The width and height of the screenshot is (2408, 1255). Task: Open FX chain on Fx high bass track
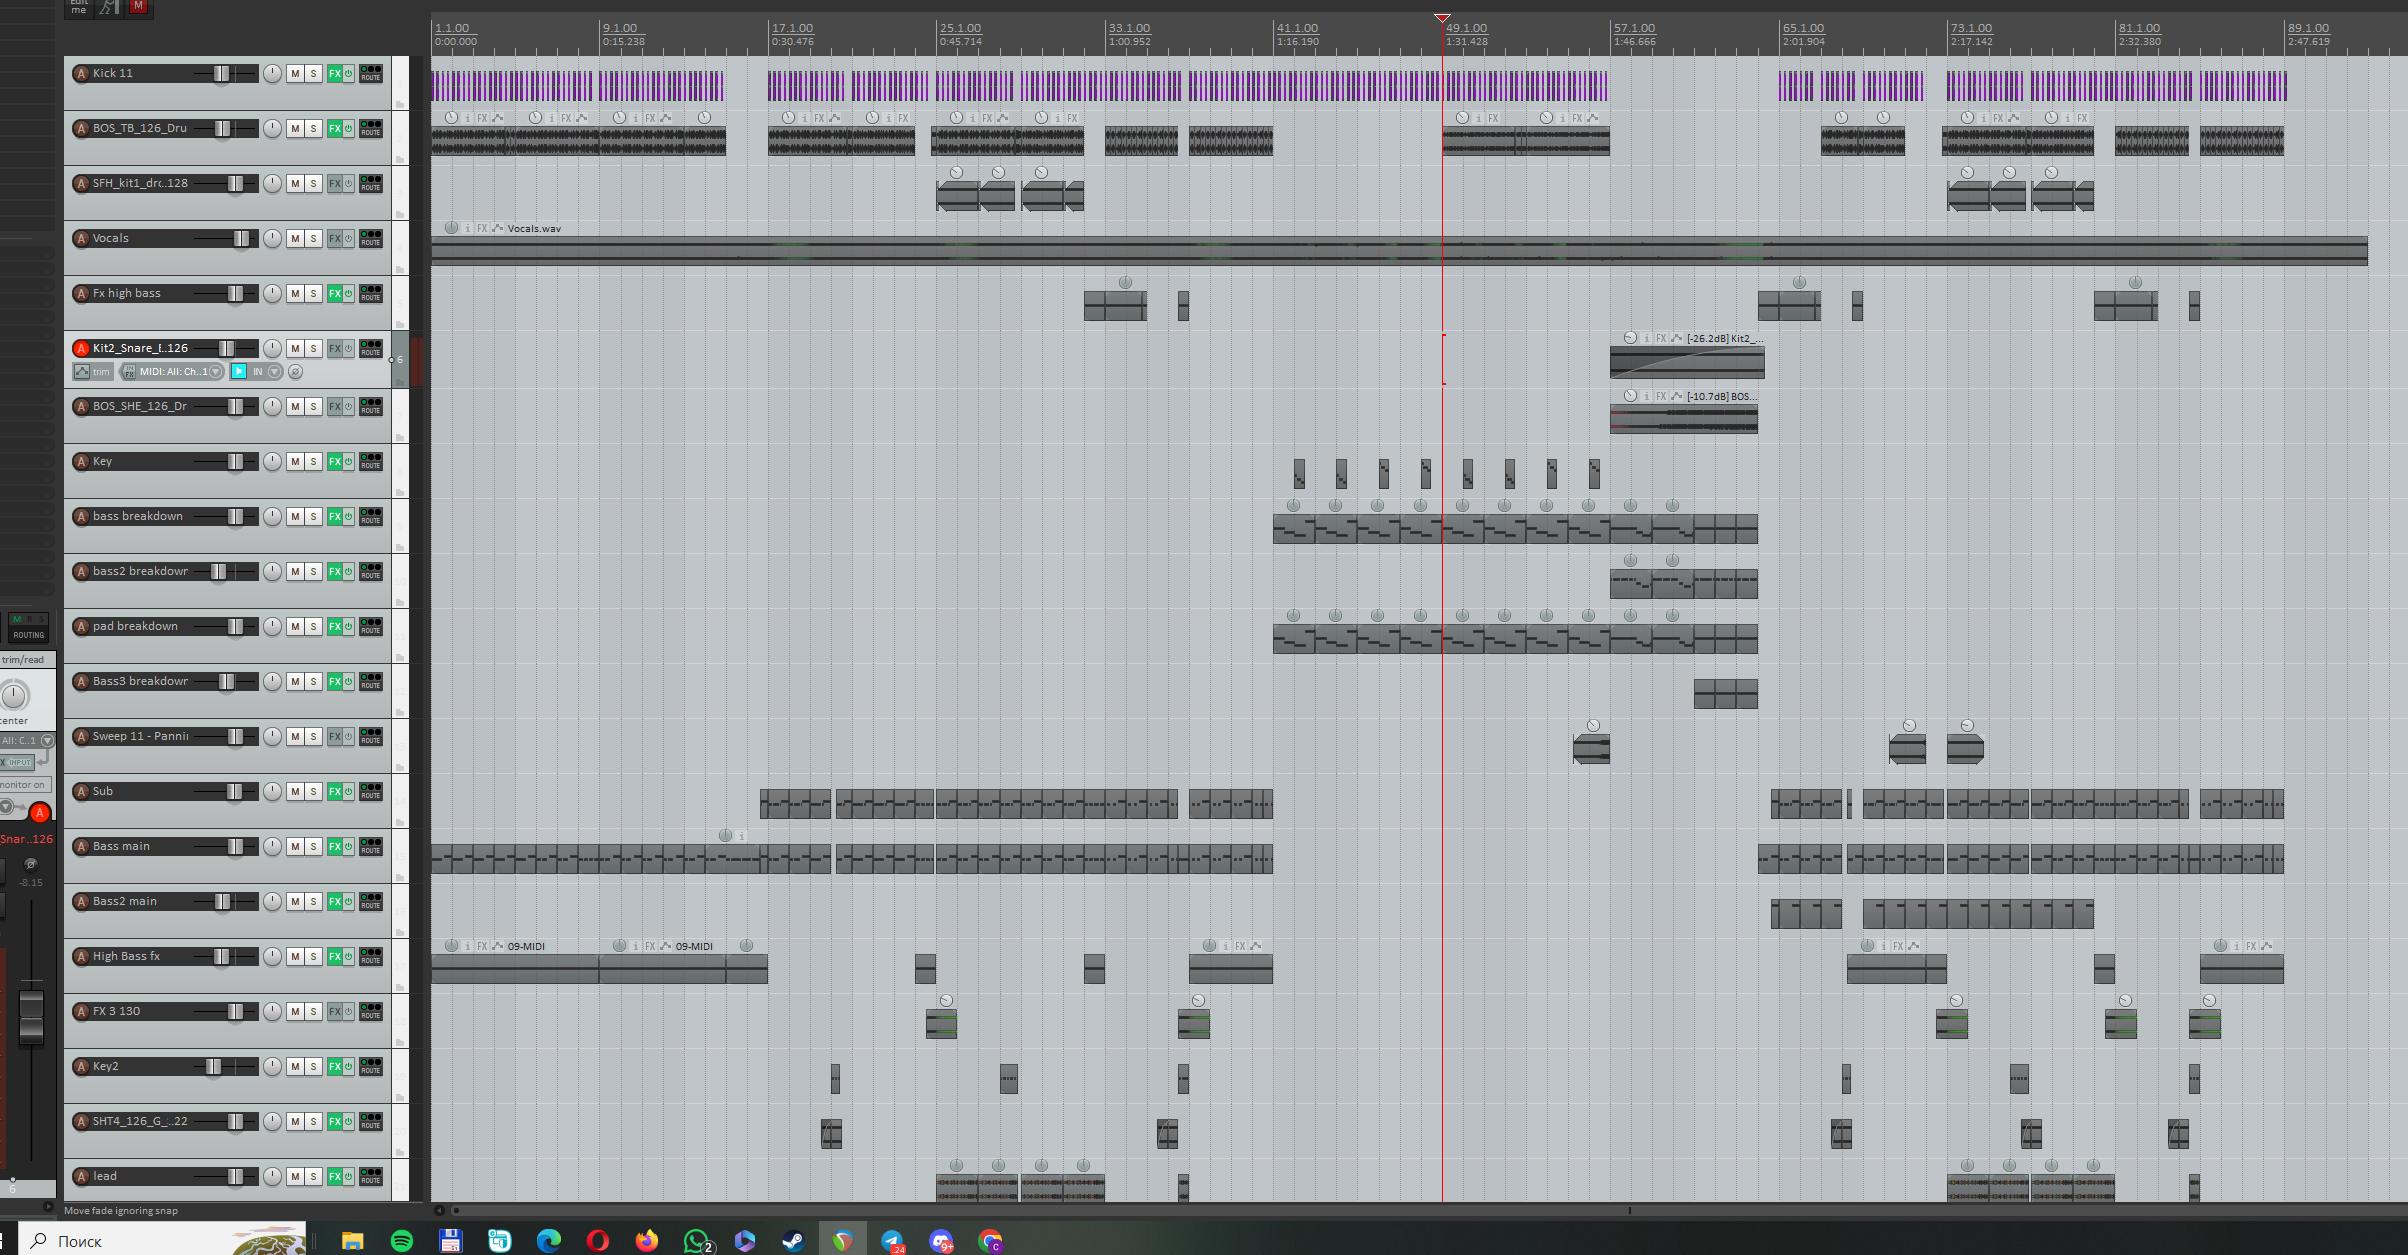click(335, 293)
